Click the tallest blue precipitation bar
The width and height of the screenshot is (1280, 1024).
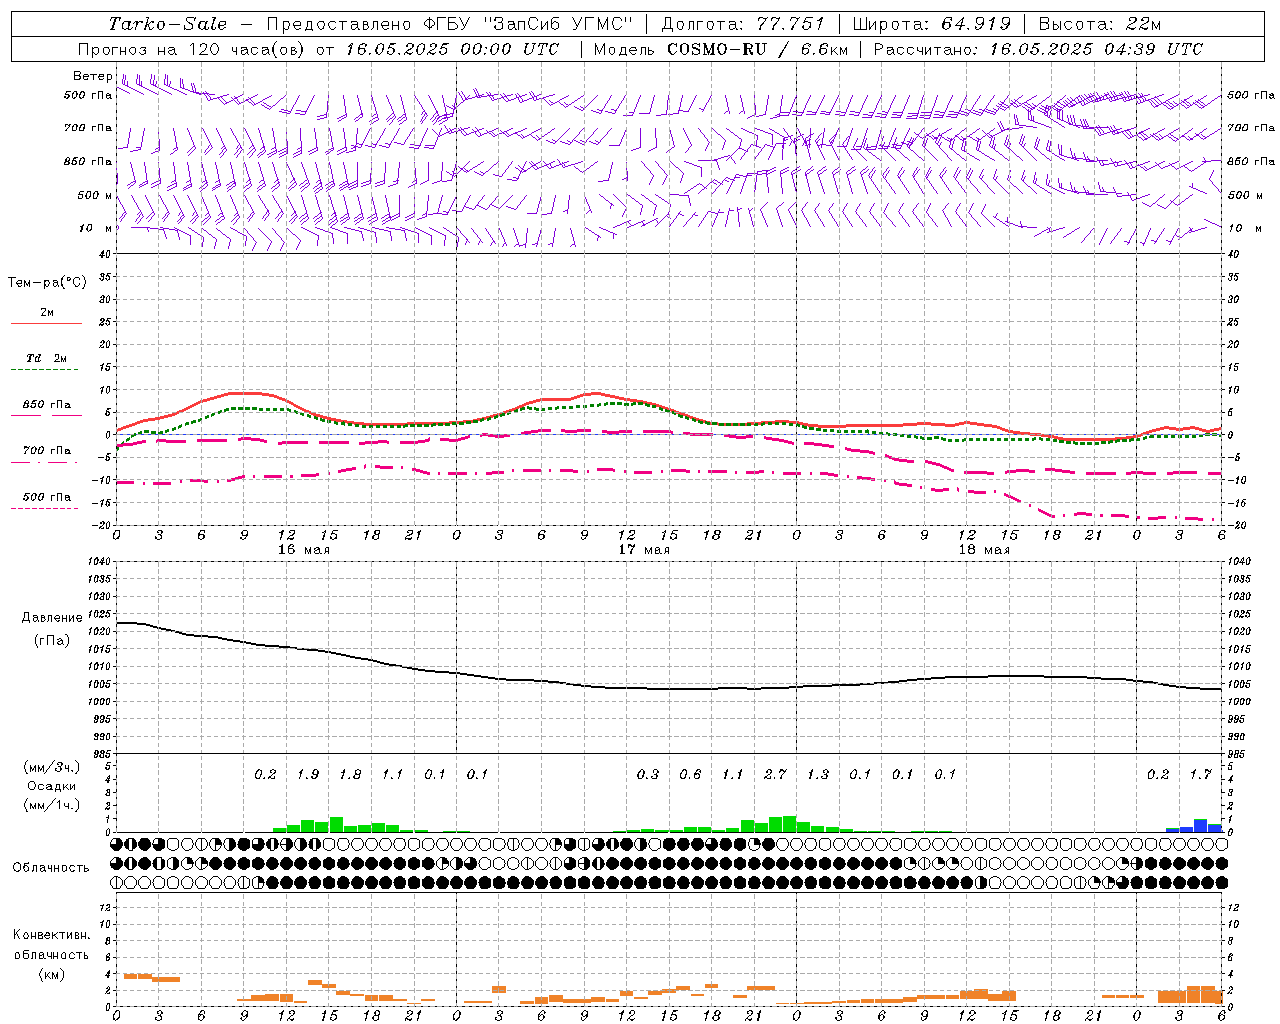pyautogui.click(x=1200, y=826)
